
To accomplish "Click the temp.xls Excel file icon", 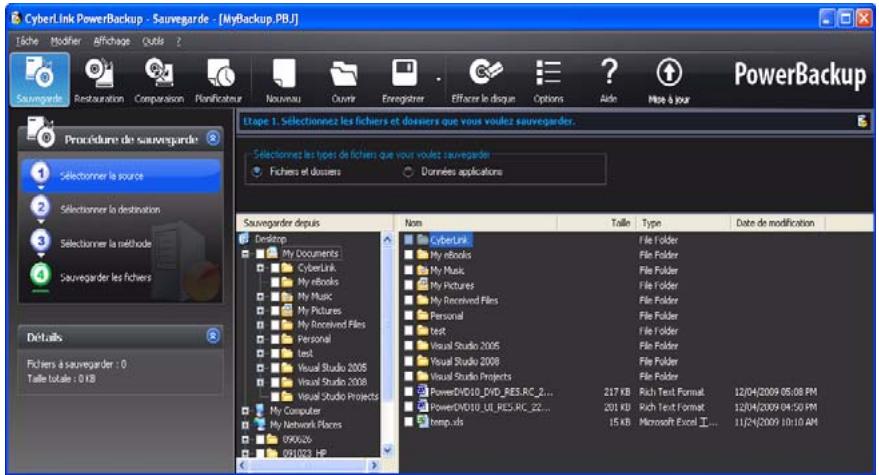I will click(423, 422).
